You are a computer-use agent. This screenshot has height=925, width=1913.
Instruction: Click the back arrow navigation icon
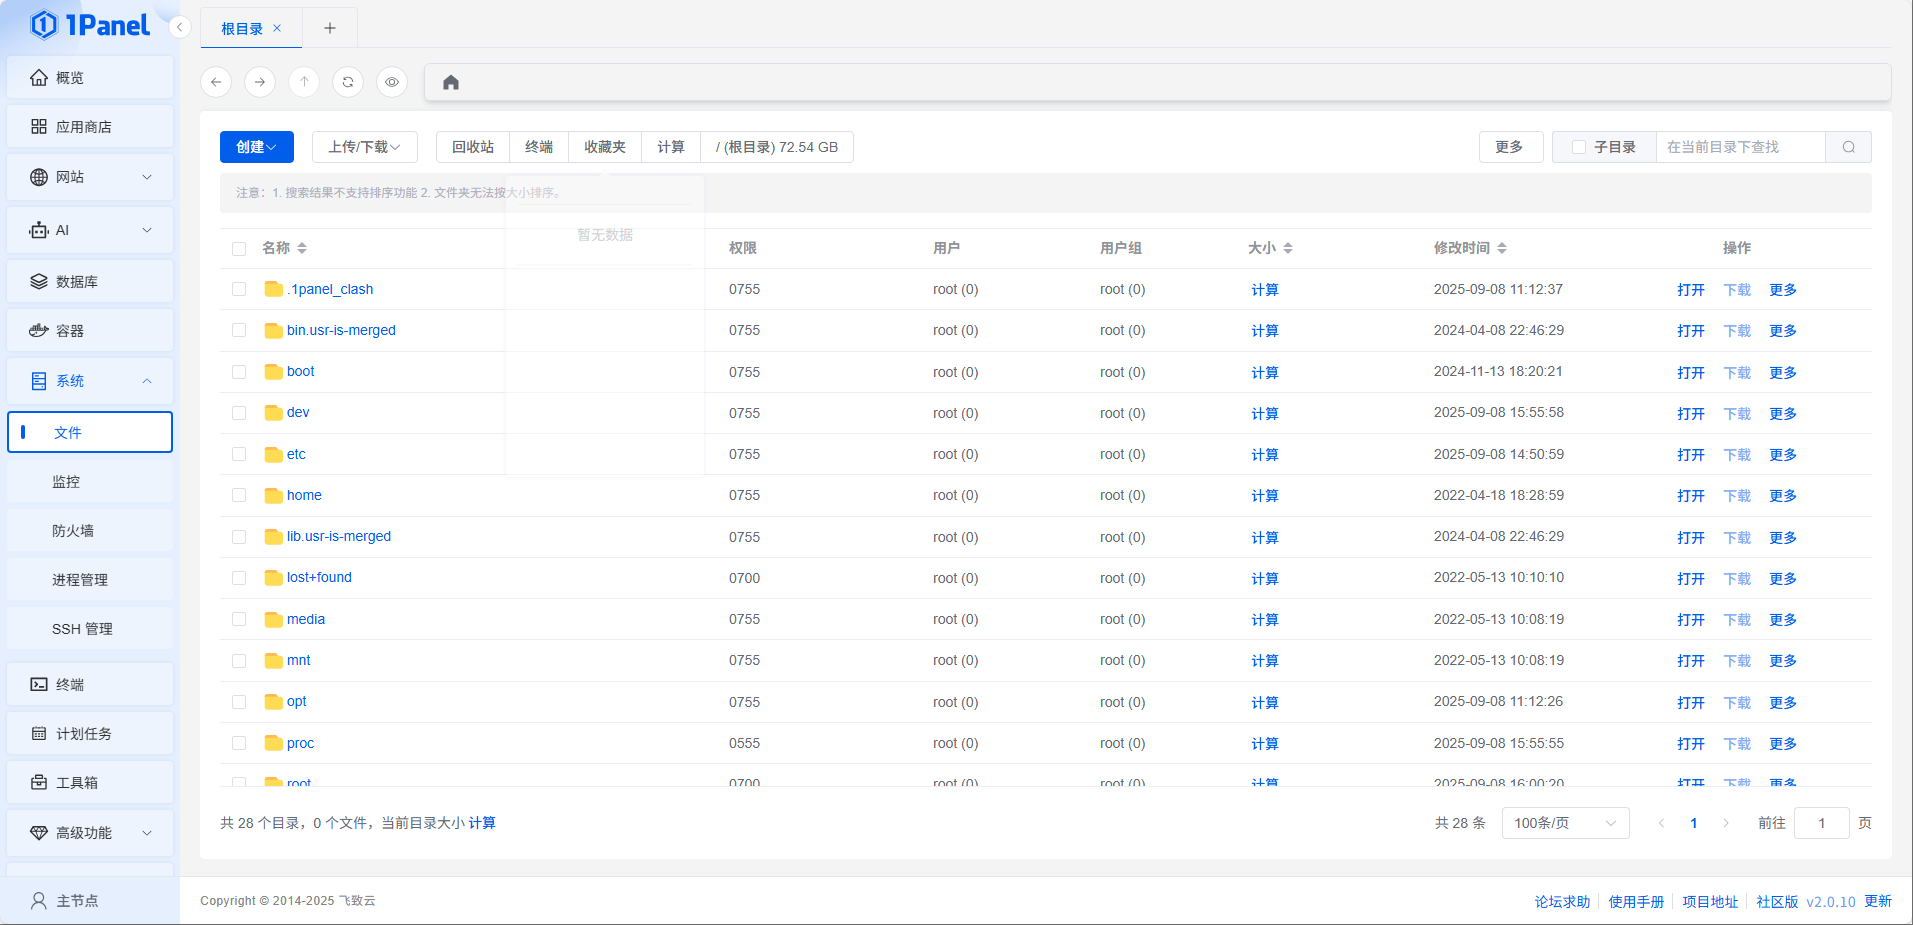pyautogui.click(x=216, y=82)
